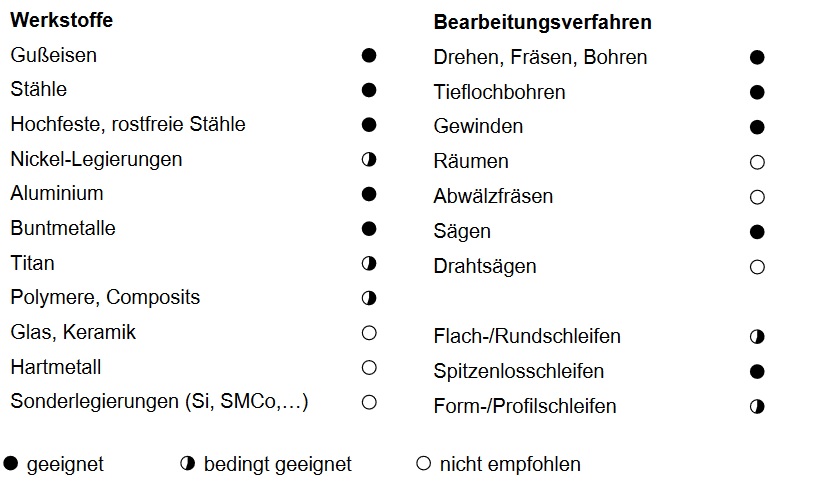Image resolution: width=828 pixels, height=502 pixels.
Task: Click the filled circle next to Spitzenlosschleifen
Action: pyautogui.click(x=757, y=372)
